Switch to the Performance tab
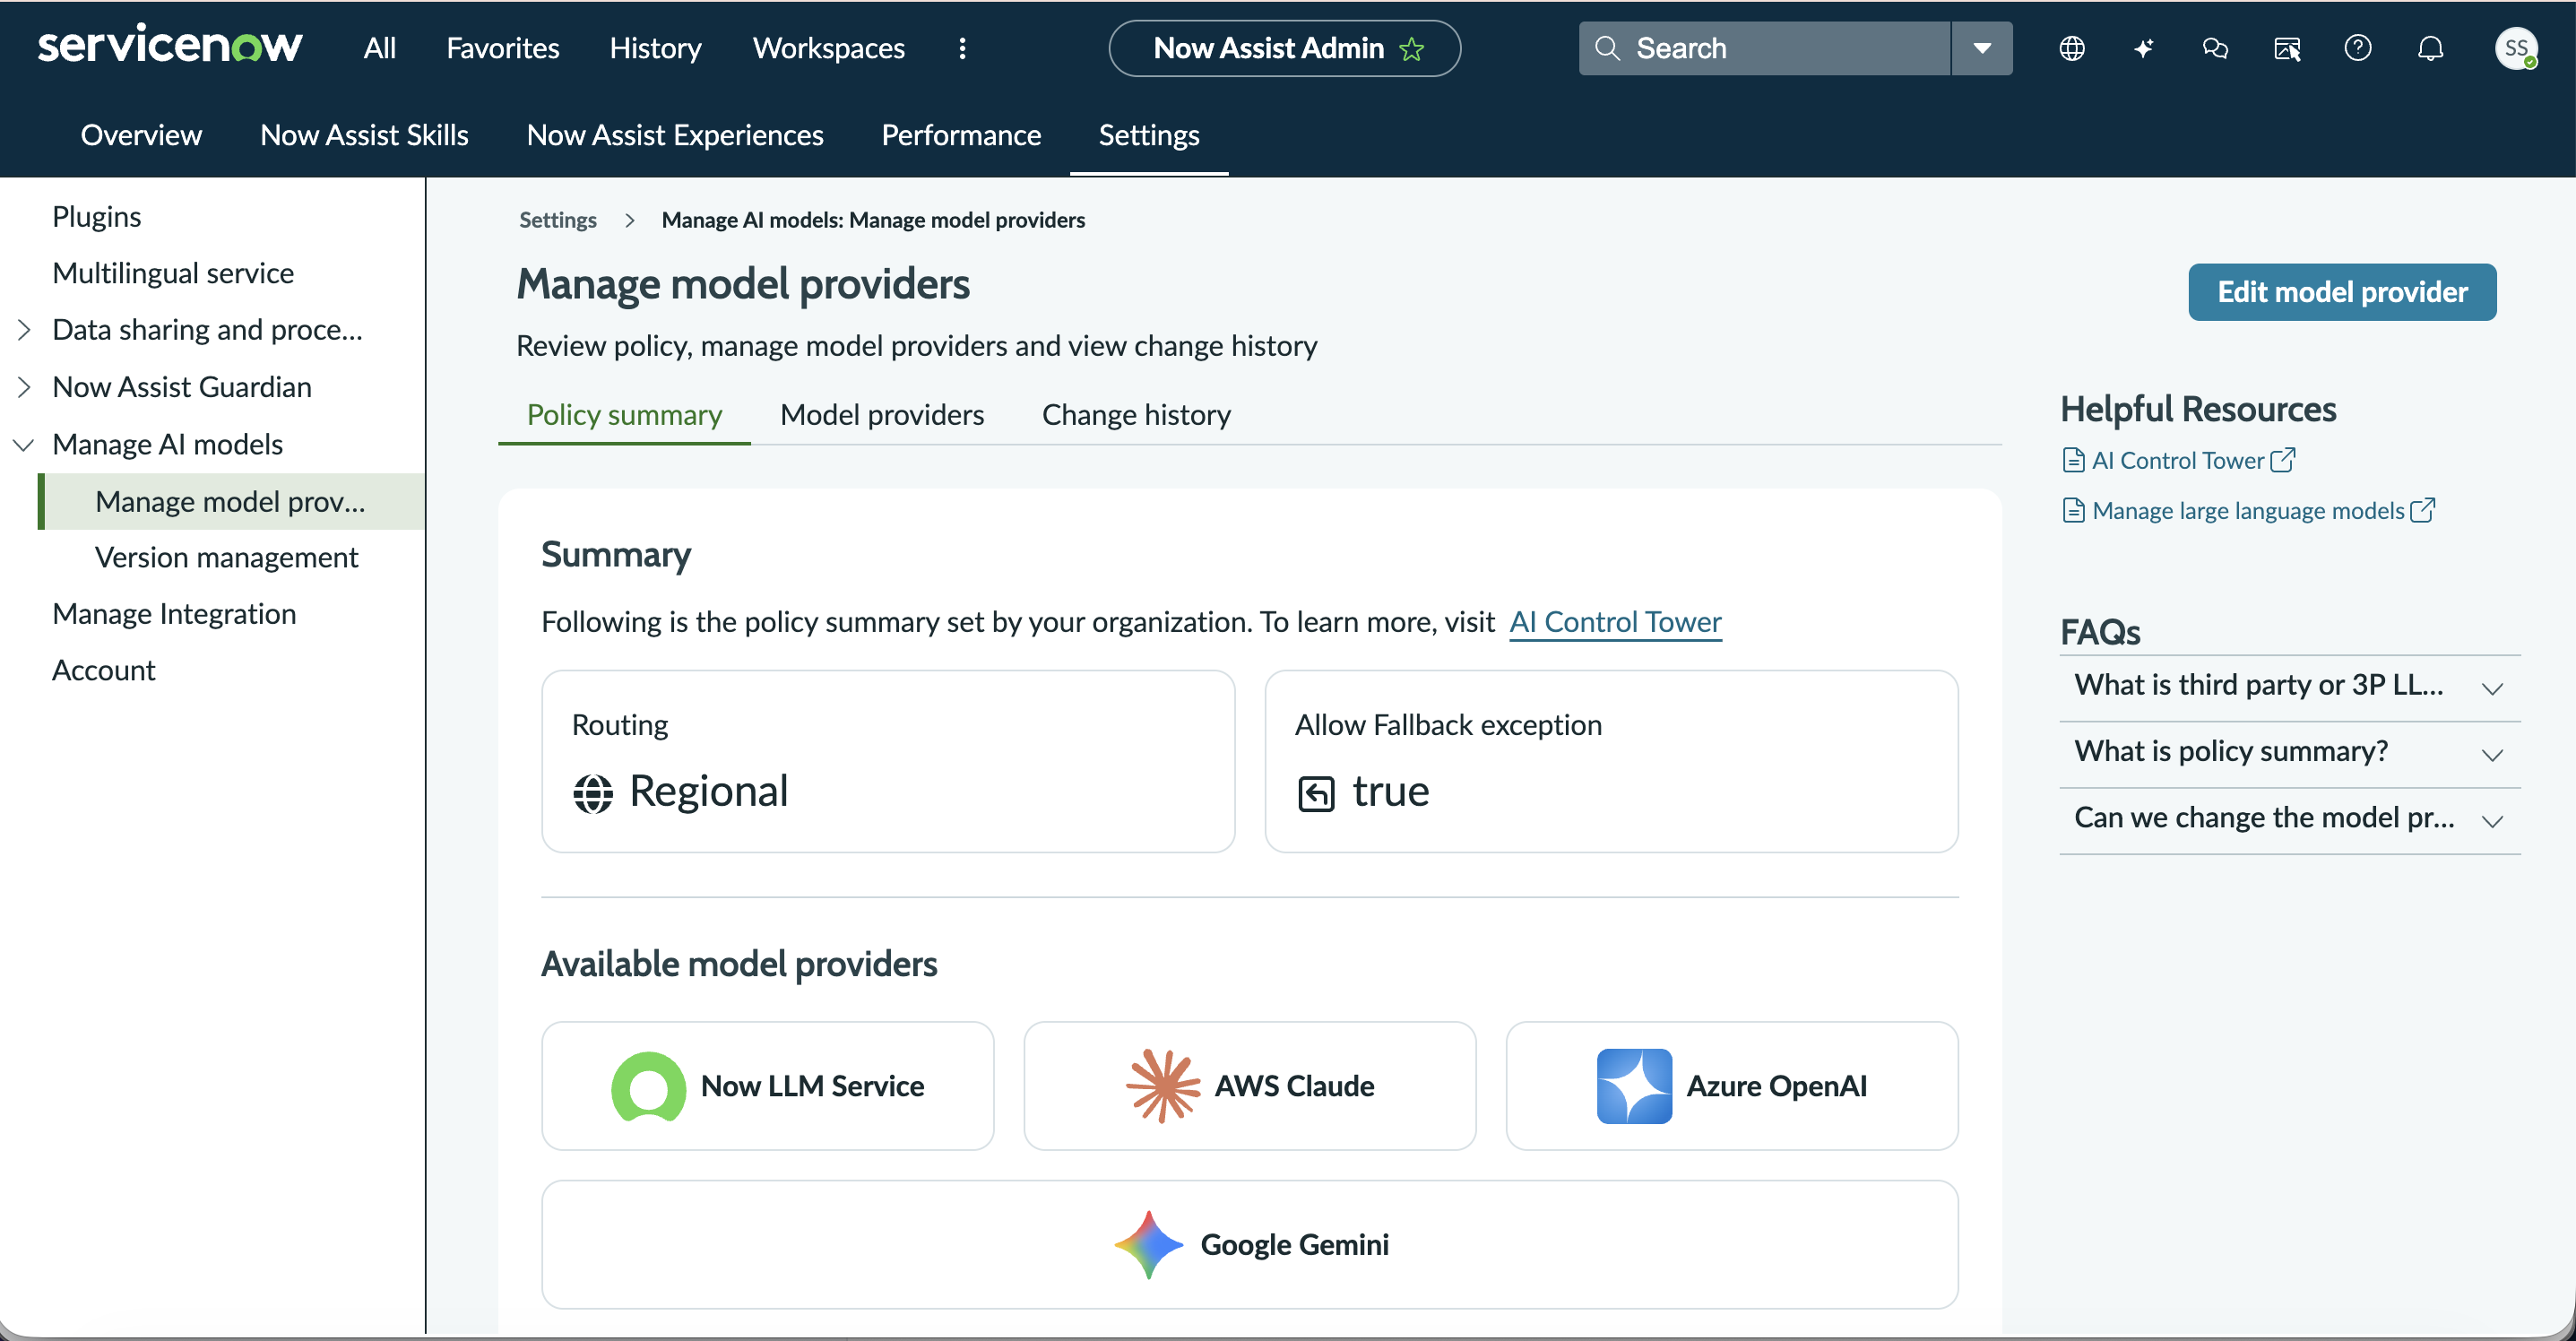 tap(961, 135)
